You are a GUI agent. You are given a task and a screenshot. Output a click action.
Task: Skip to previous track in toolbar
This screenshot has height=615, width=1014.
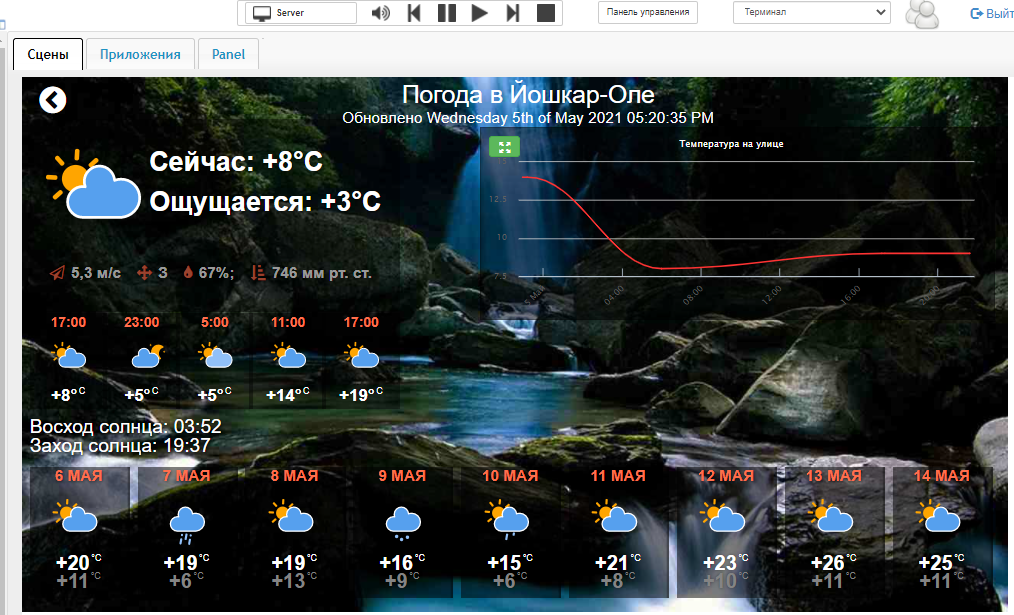[x=414, y=13]
